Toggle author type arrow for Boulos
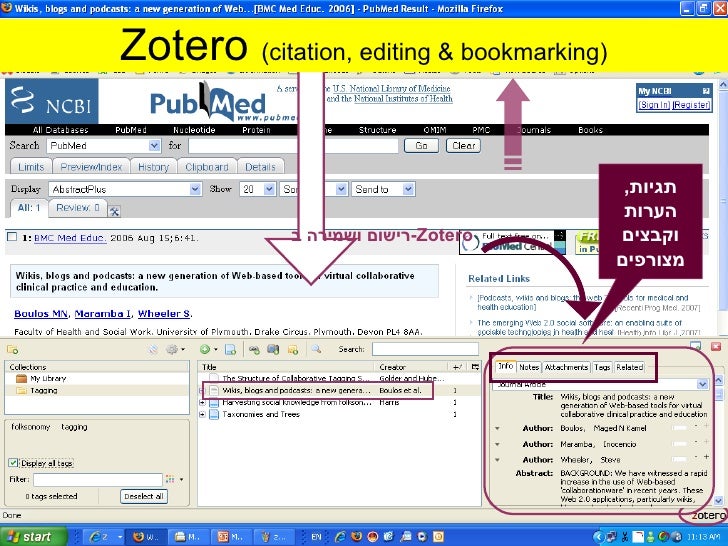Viewport: 728px width, 546px height. tap(497, 429)
